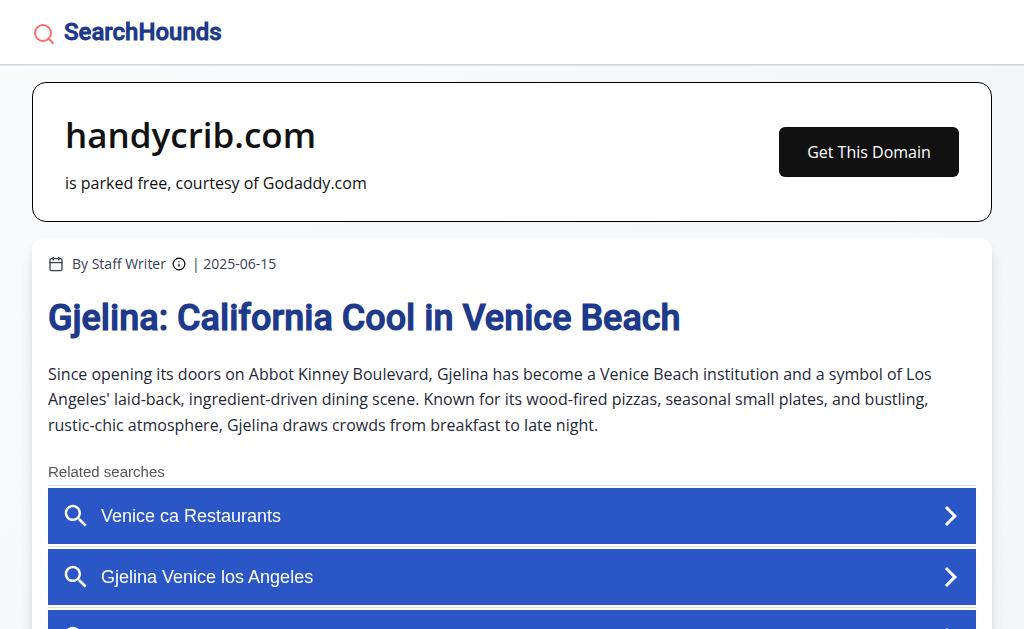Click the article intro paragraph about Gjelina
Screen dimensions: 1024x629
[x=490, y=399]
